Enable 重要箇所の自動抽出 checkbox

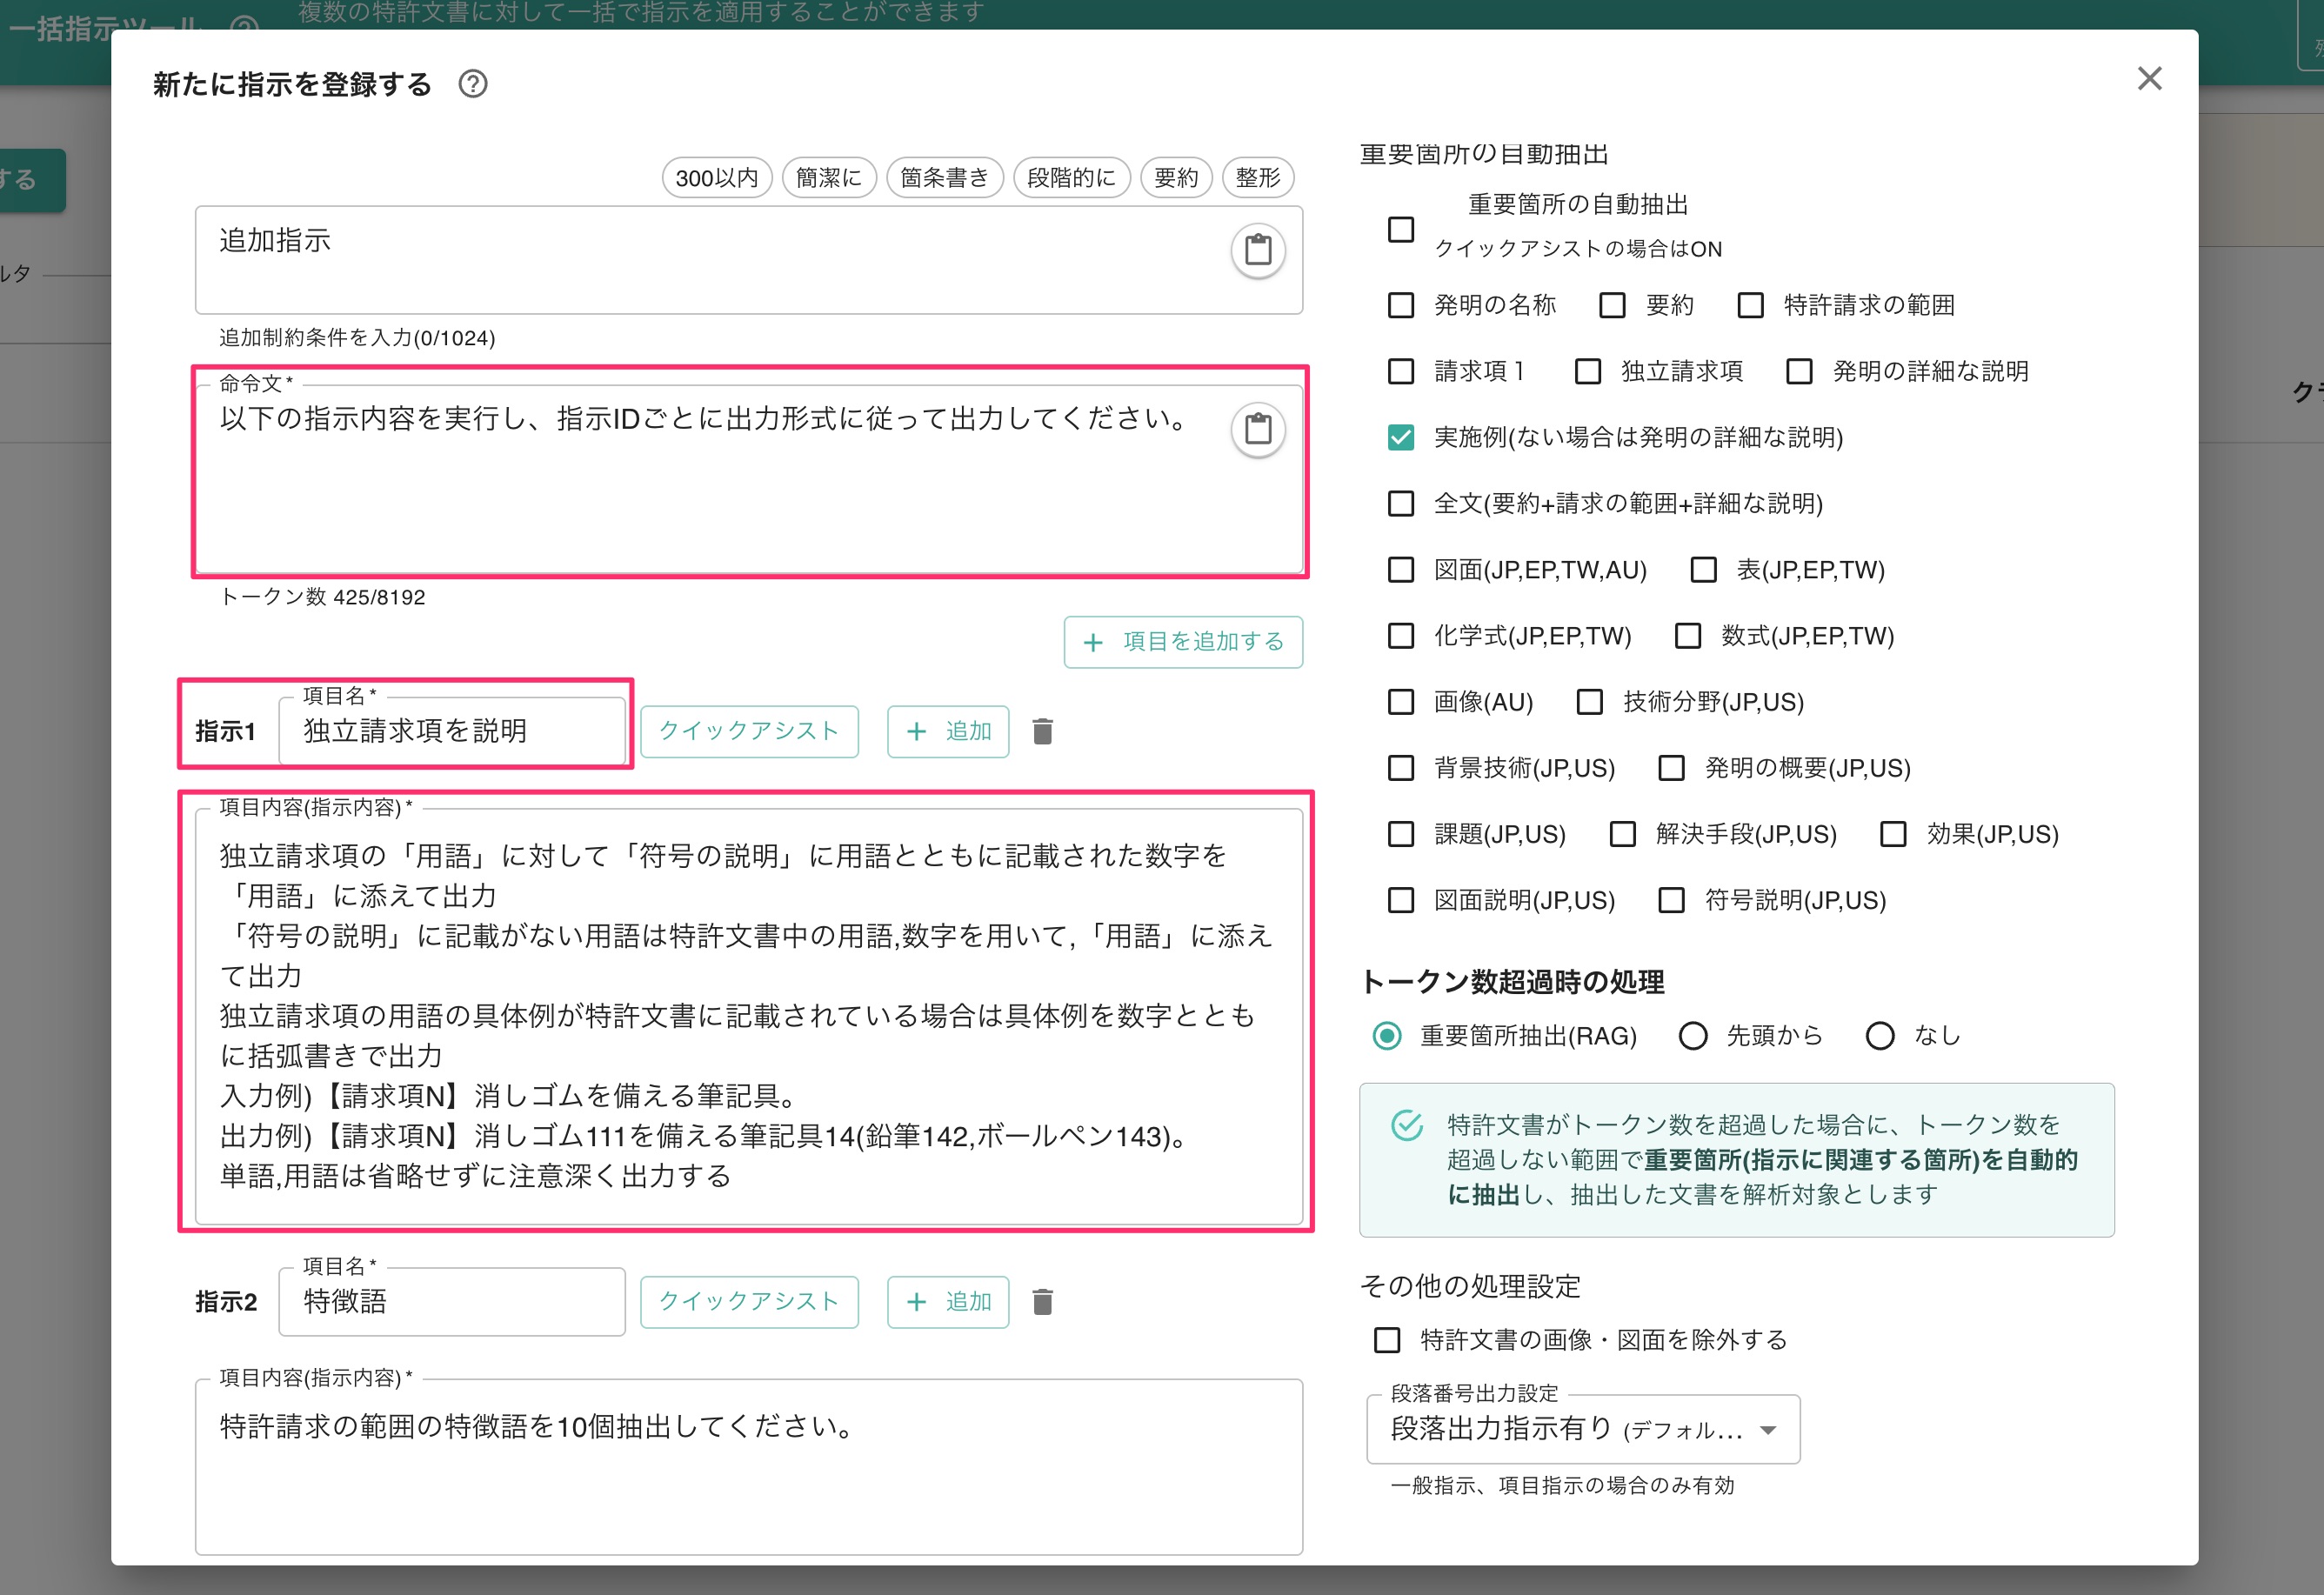click(x=1401, y=230)
